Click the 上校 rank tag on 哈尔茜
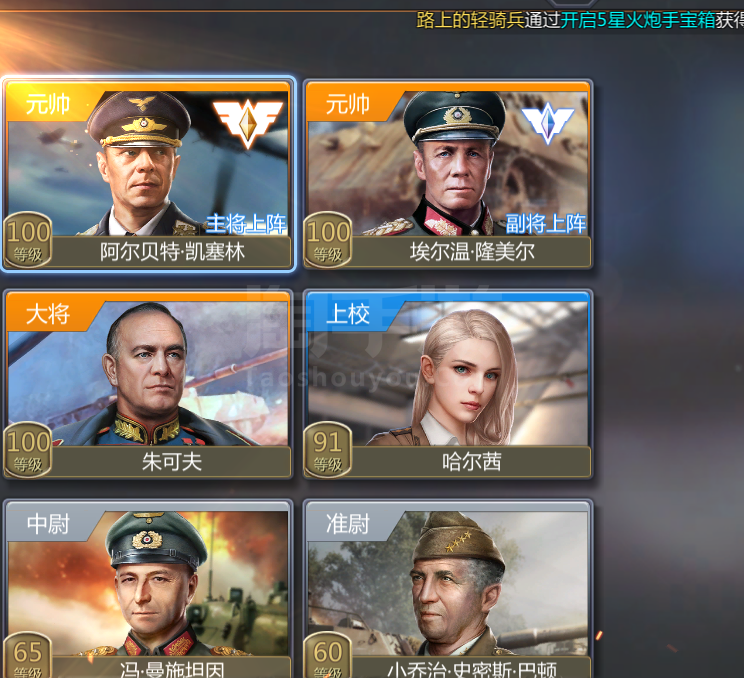This screenshot has width=744, height=678. 348,314
